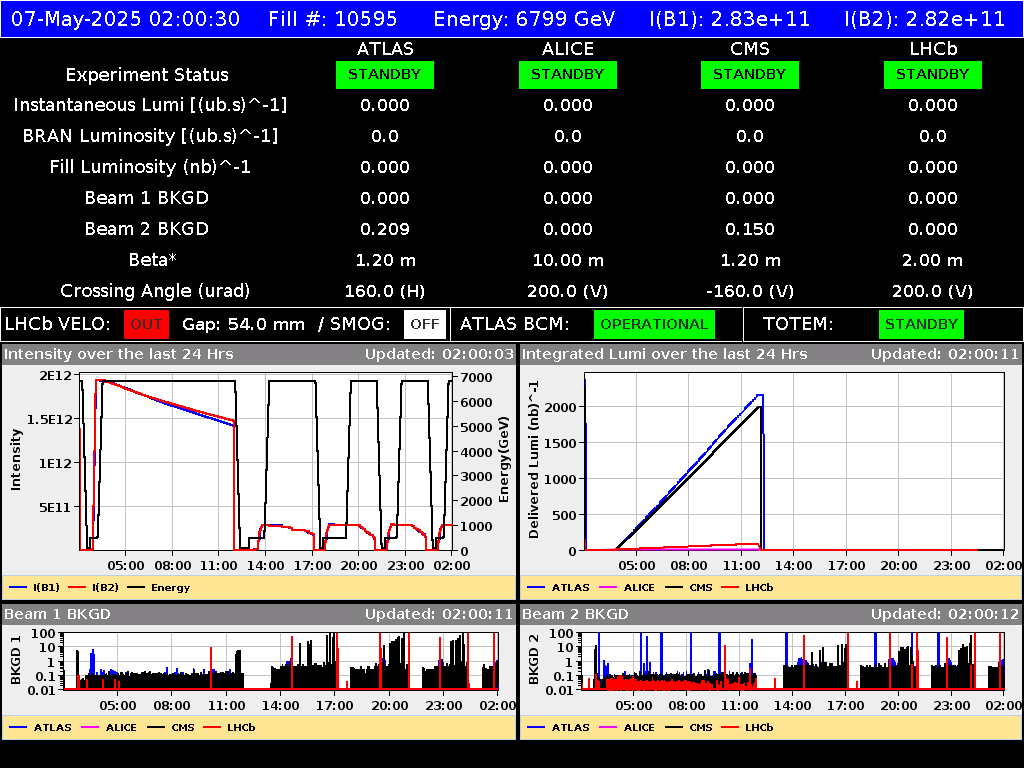Select the Energy 6799 GeV readout

click(x=524, y=18)
